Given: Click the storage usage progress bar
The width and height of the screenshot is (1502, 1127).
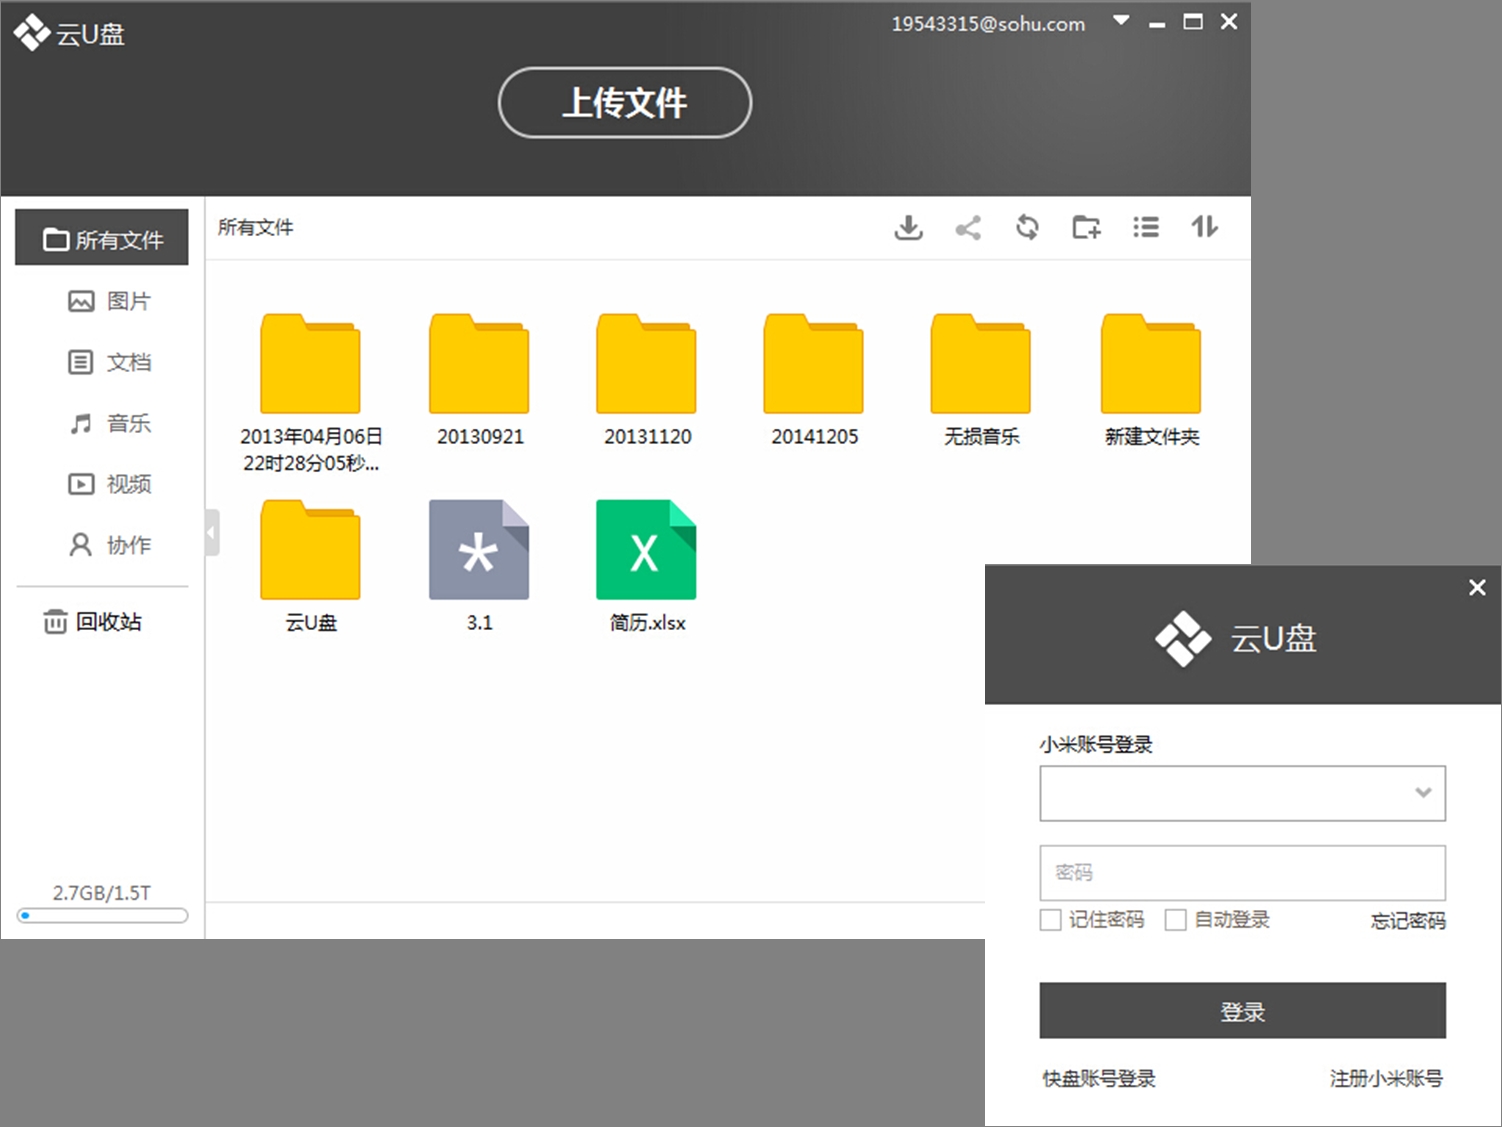Looking at the screenshot, I should click(x=101, y=915).
